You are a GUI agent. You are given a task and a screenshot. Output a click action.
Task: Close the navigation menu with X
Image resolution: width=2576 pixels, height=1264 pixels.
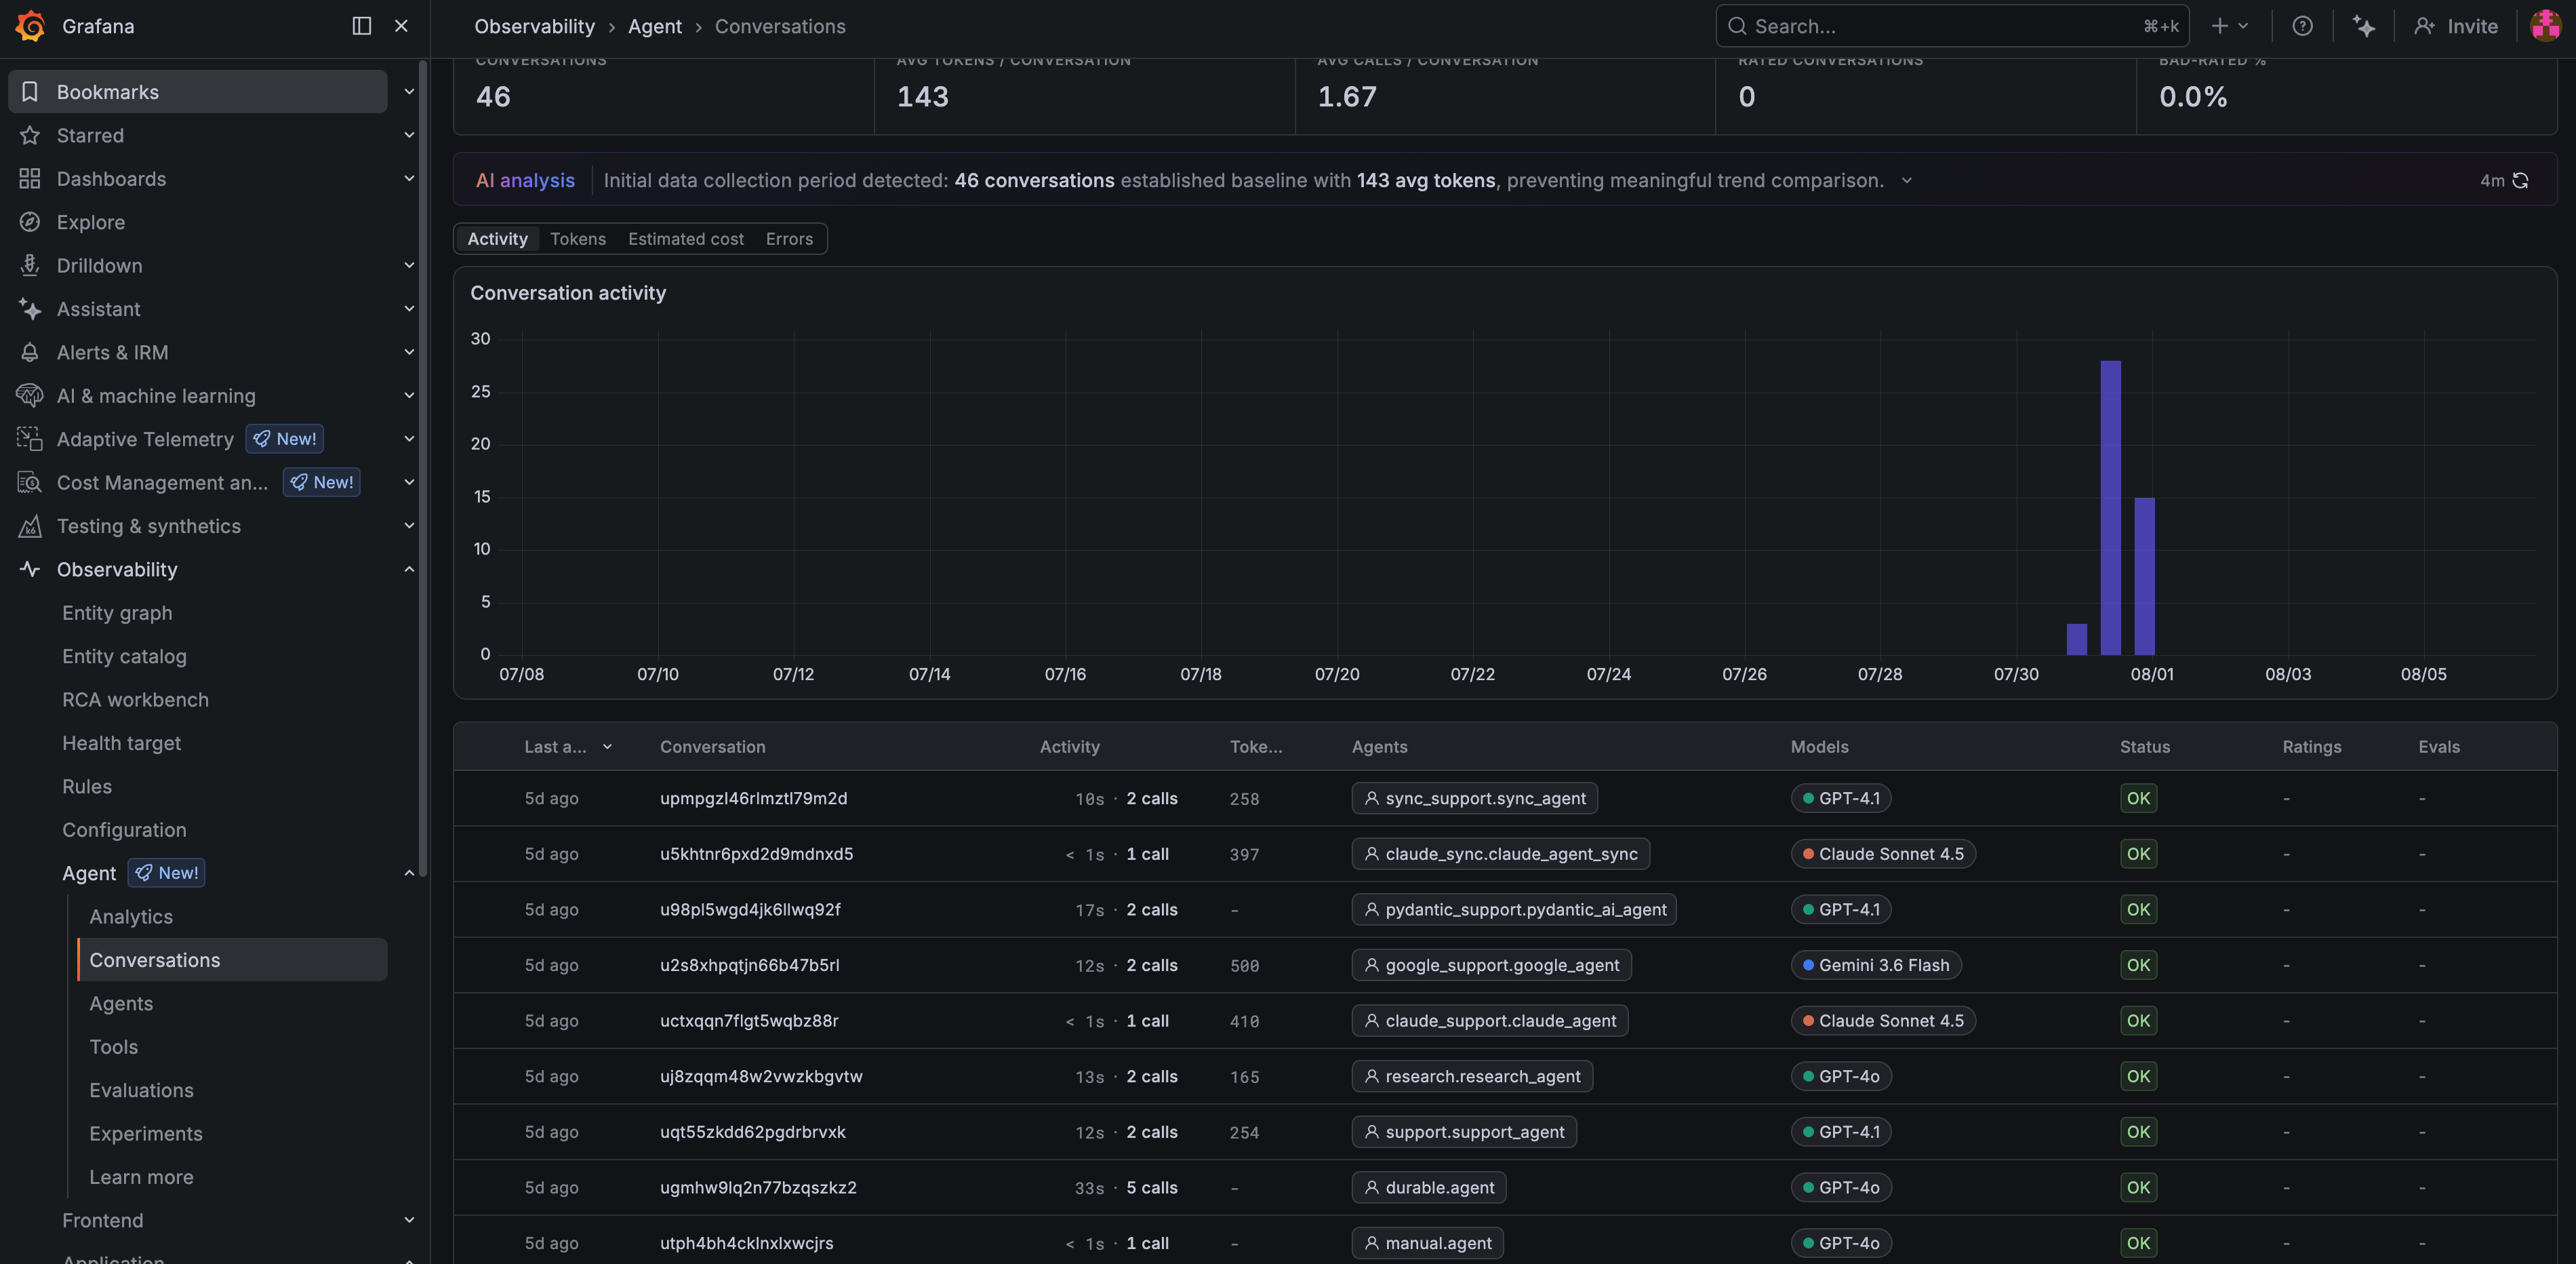pos(401,26)
